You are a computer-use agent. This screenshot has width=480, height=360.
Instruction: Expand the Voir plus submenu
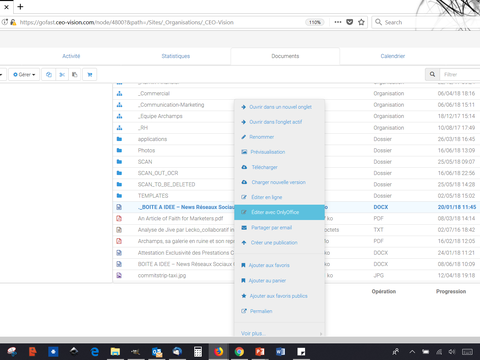(x=279, y=333)
